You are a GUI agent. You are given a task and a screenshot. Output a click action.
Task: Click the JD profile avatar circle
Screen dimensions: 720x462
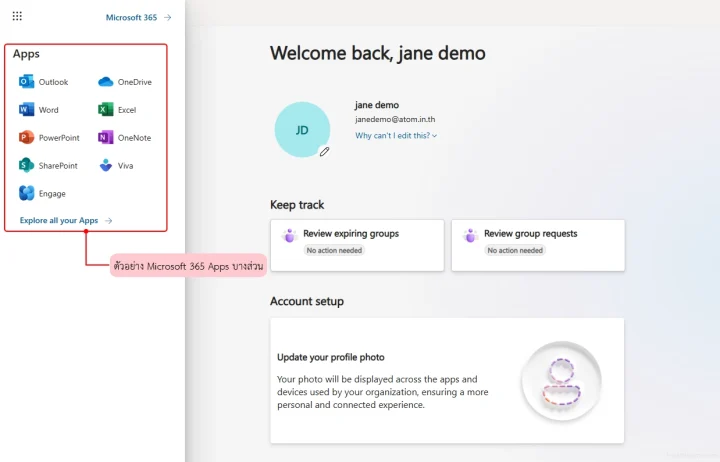pos(302,130)
